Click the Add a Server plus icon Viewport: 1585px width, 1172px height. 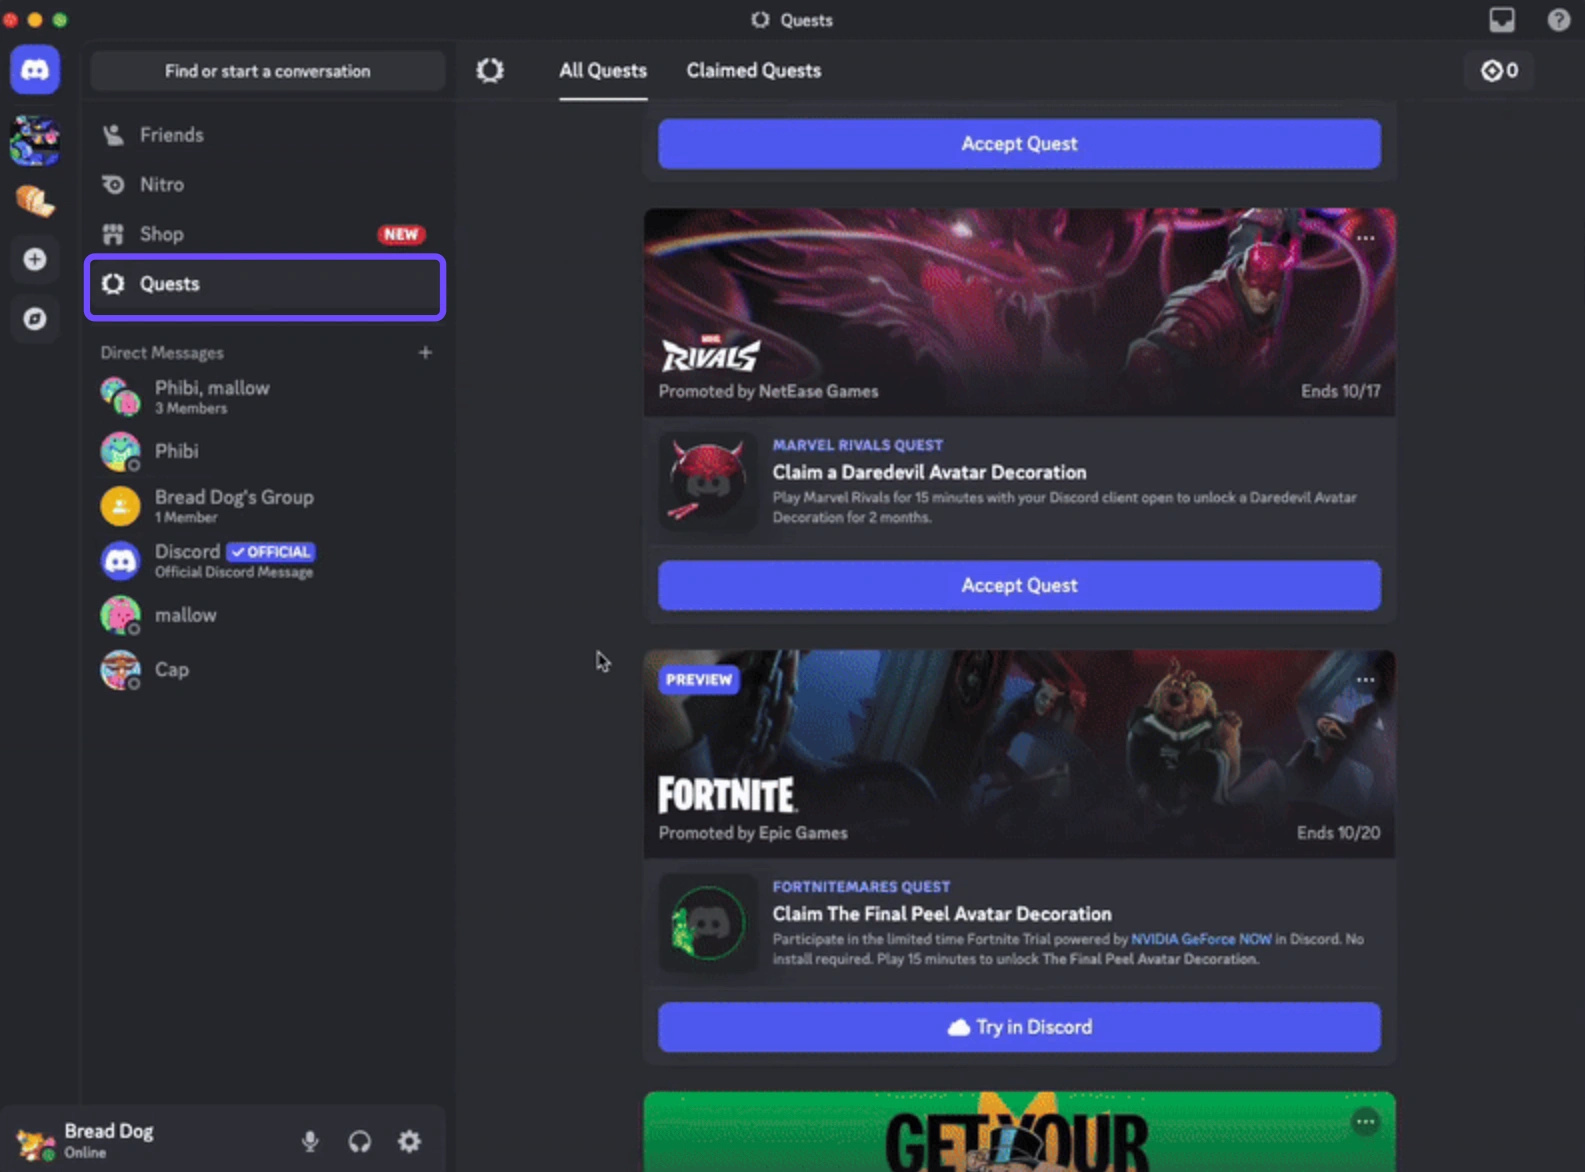pos(35,260)
